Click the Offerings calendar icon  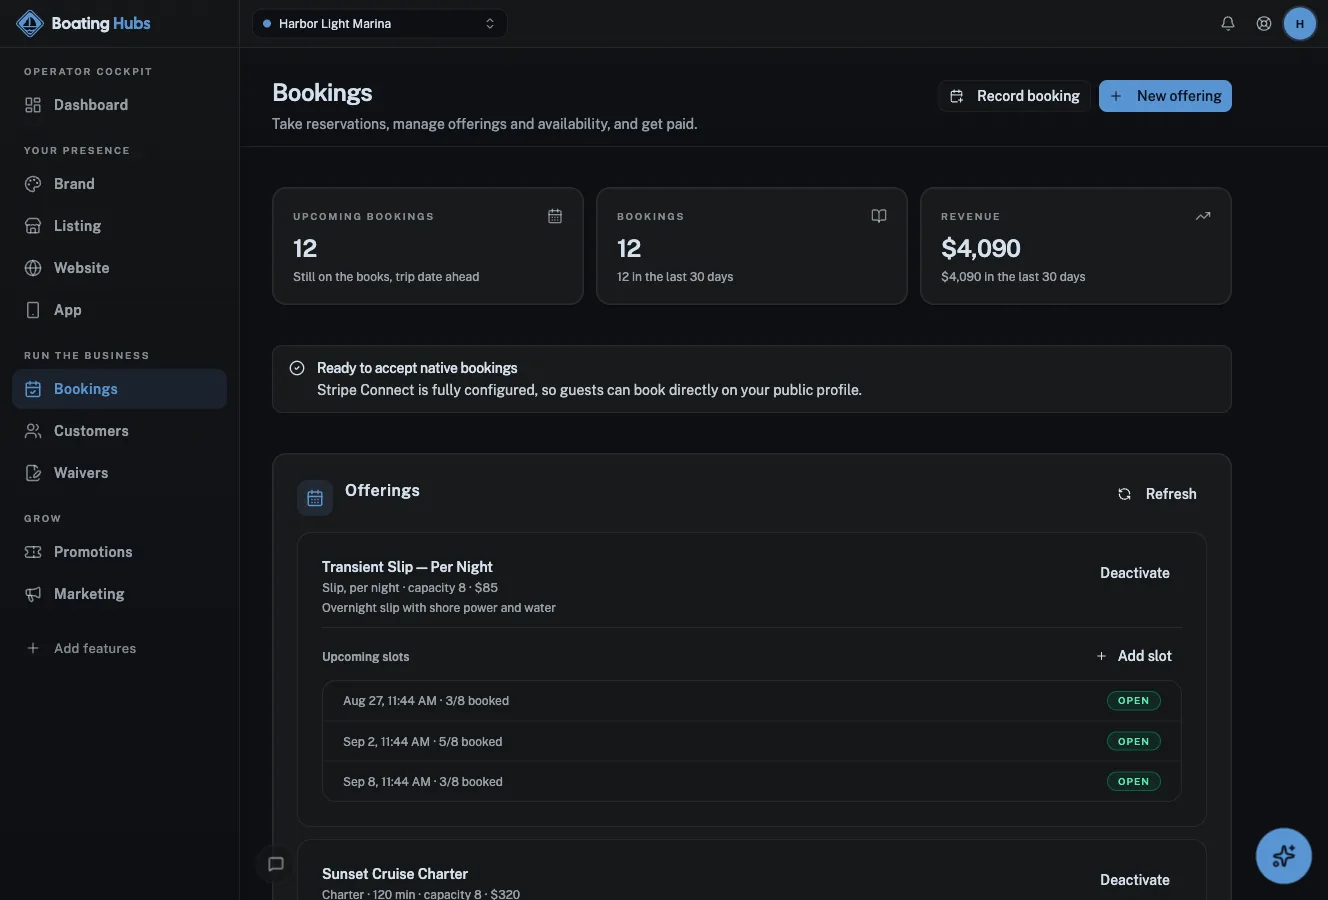(x=315, y=498)
